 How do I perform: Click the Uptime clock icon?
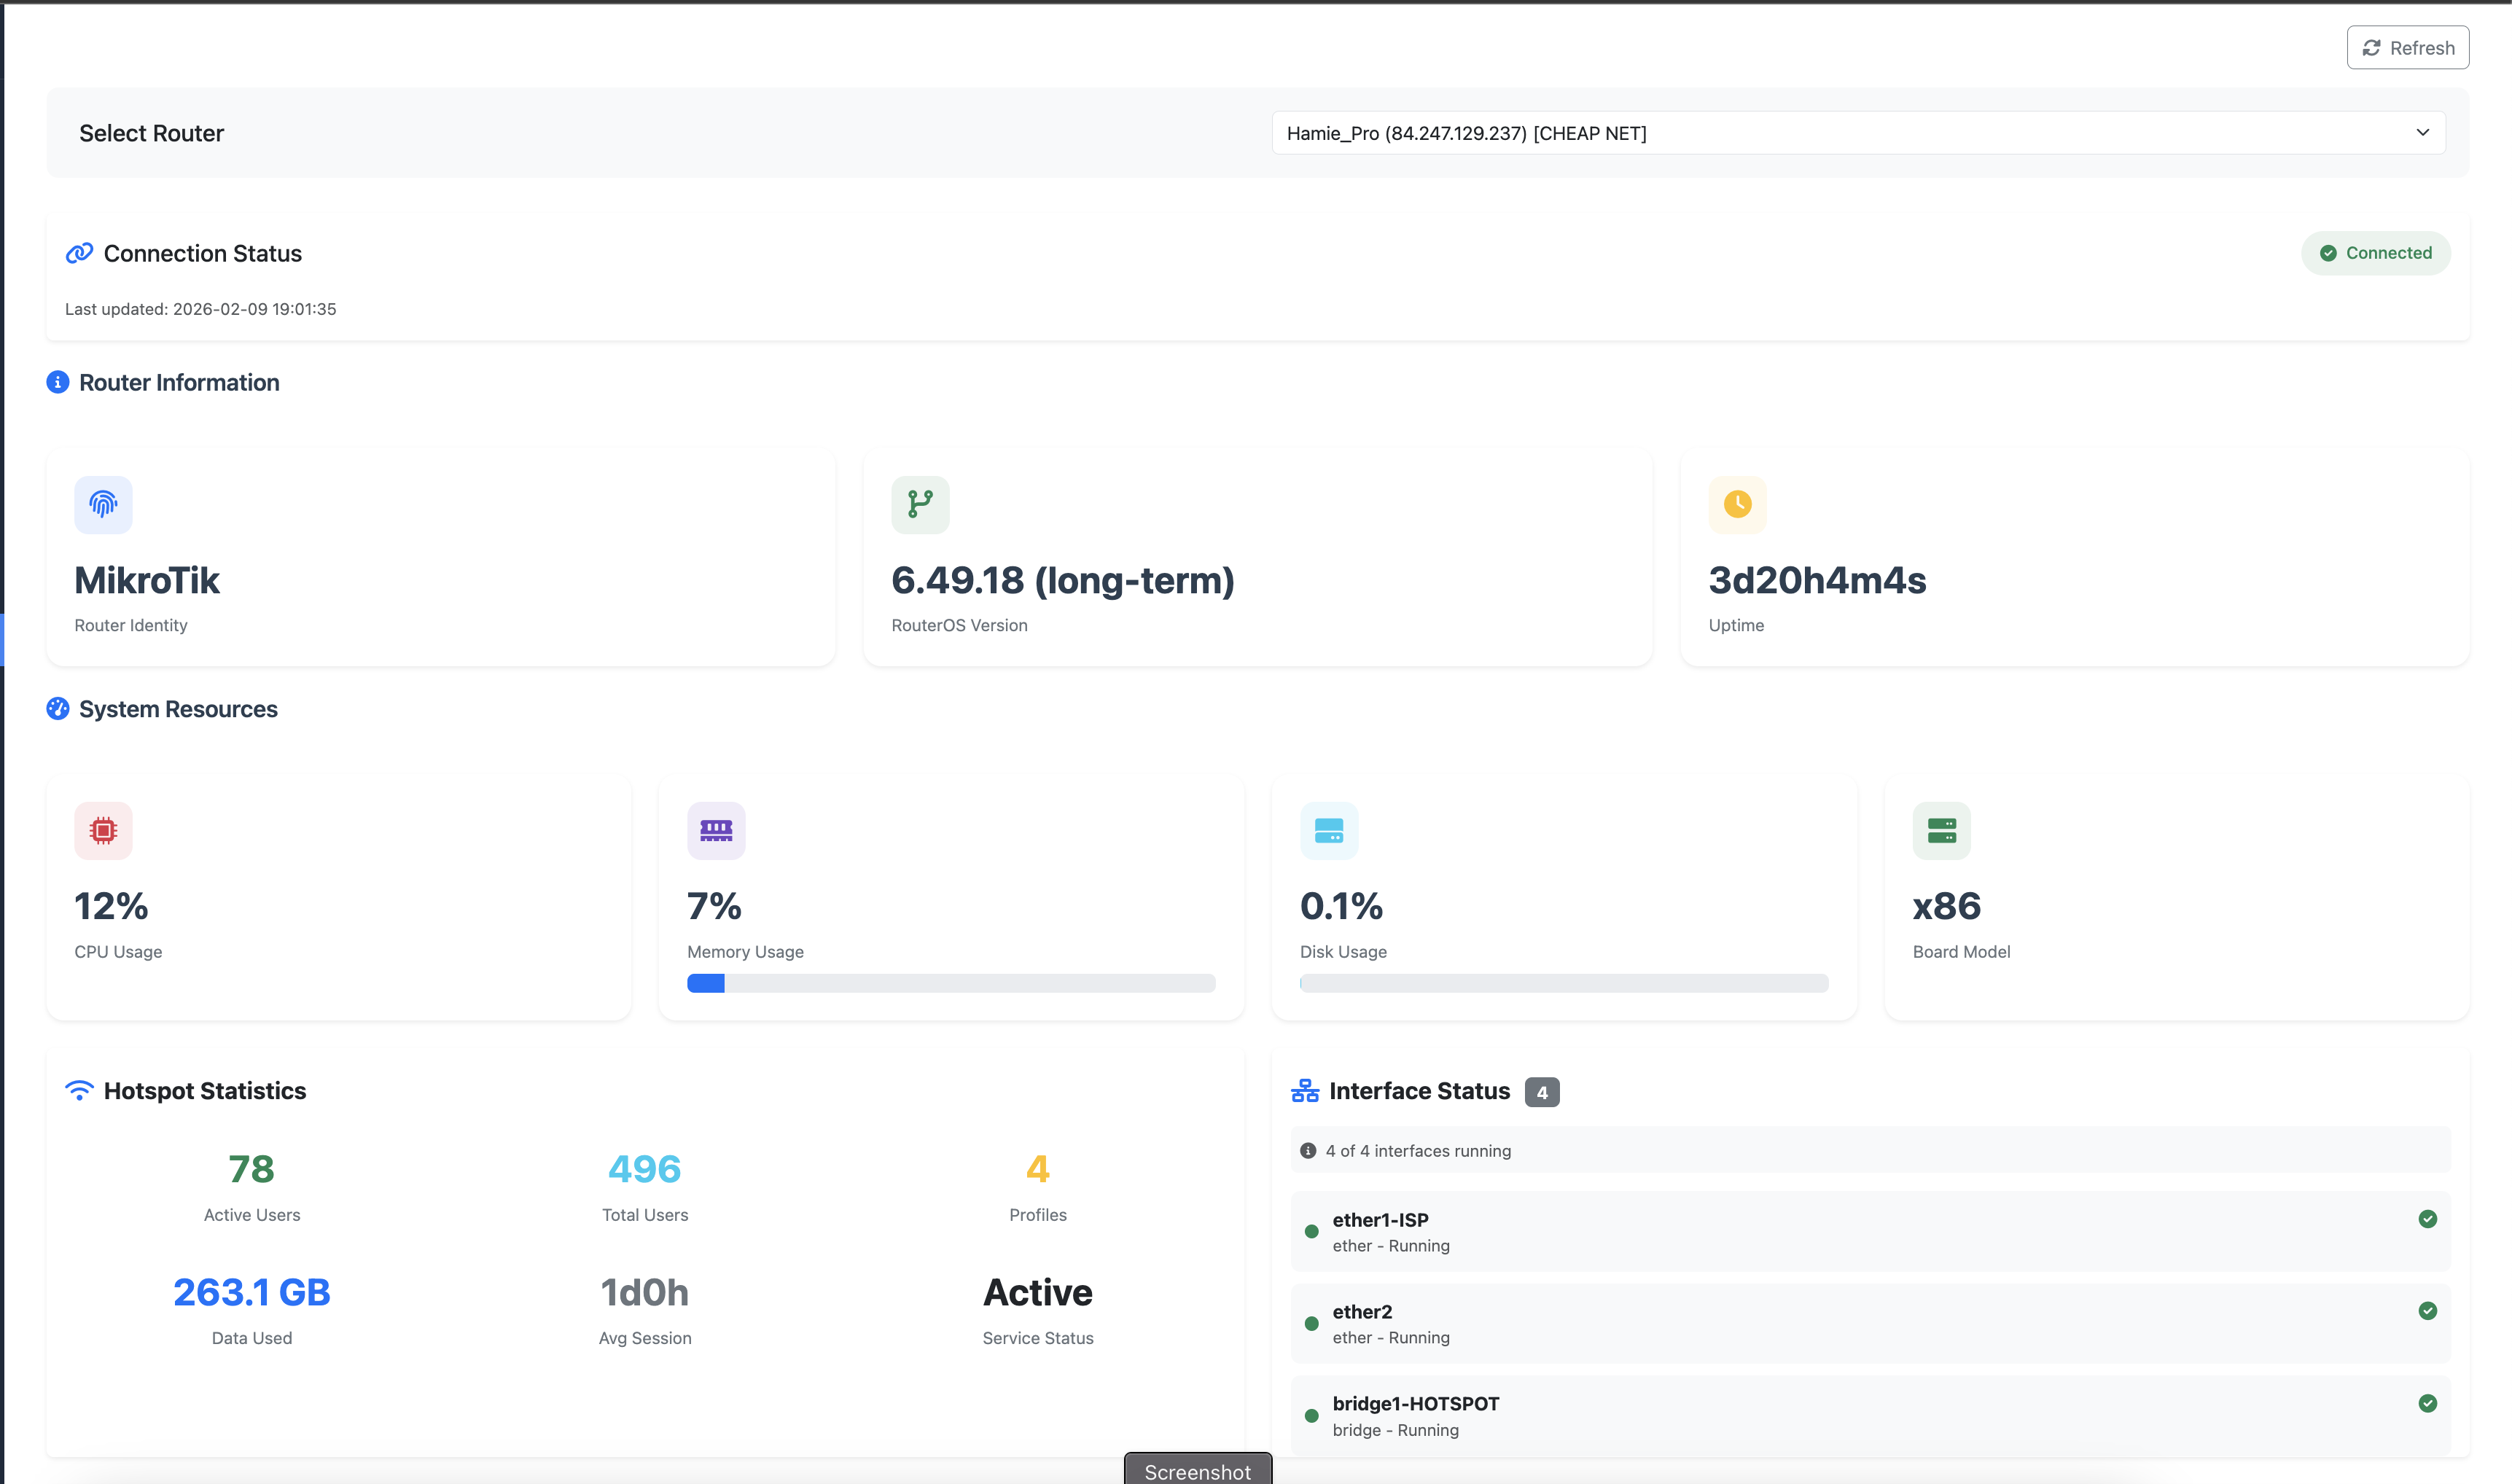point(1737,504)
